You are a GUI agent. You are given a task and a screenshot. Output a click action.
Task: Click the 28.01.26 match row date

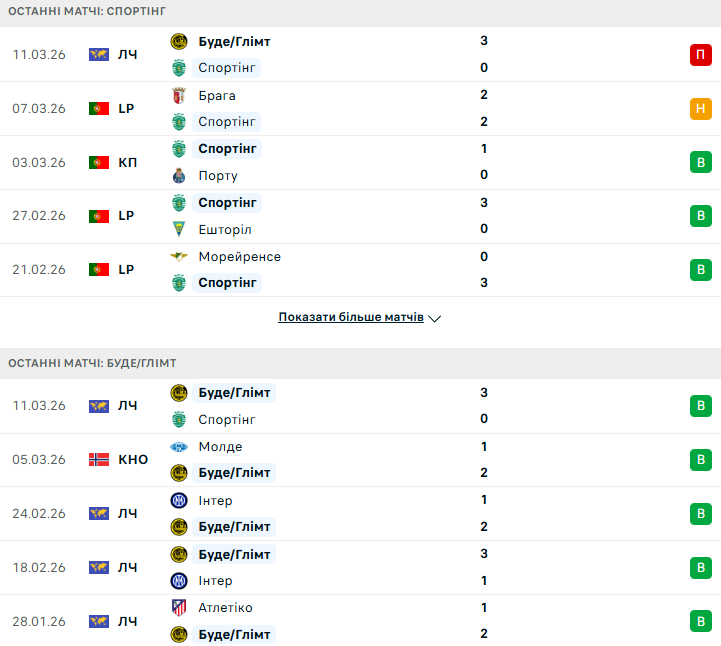click(39, 621)
